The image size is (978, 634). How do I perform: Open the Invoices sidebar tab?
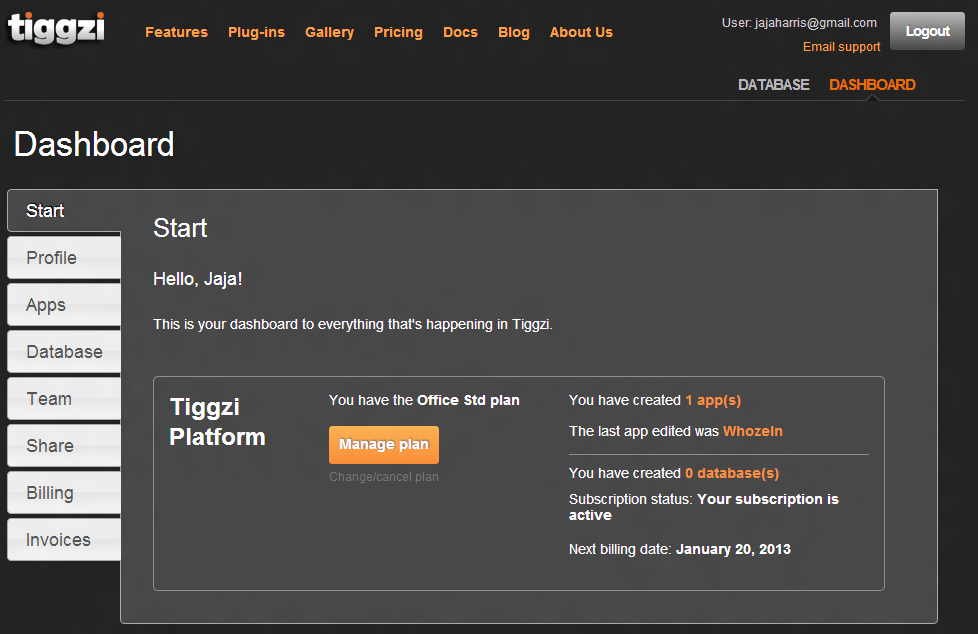58,540
